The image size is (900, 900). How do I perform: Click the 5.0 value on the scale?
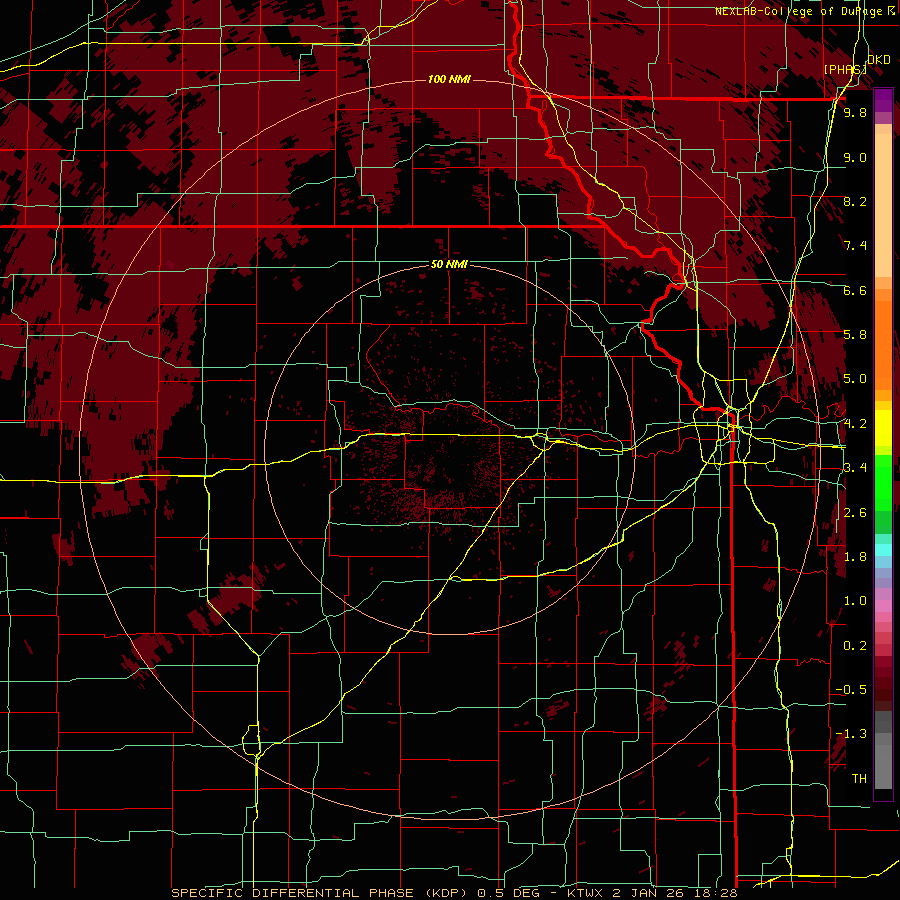[855, 379]
